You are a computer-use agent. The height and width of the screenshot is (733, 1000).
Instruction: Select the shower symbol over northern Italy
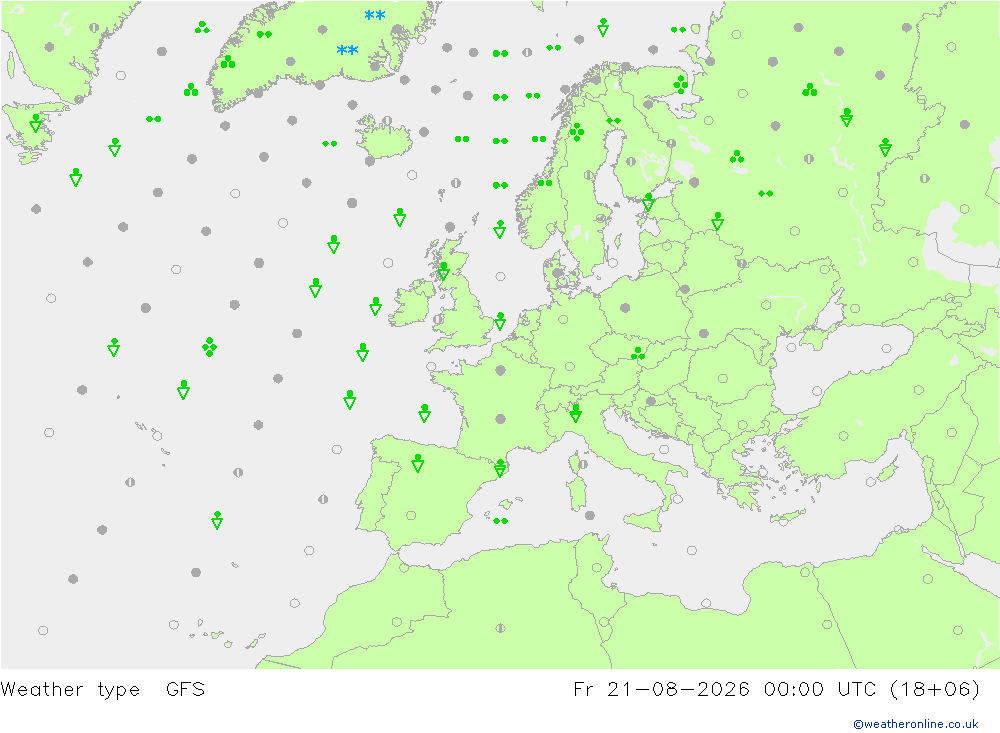coord(575,413)
